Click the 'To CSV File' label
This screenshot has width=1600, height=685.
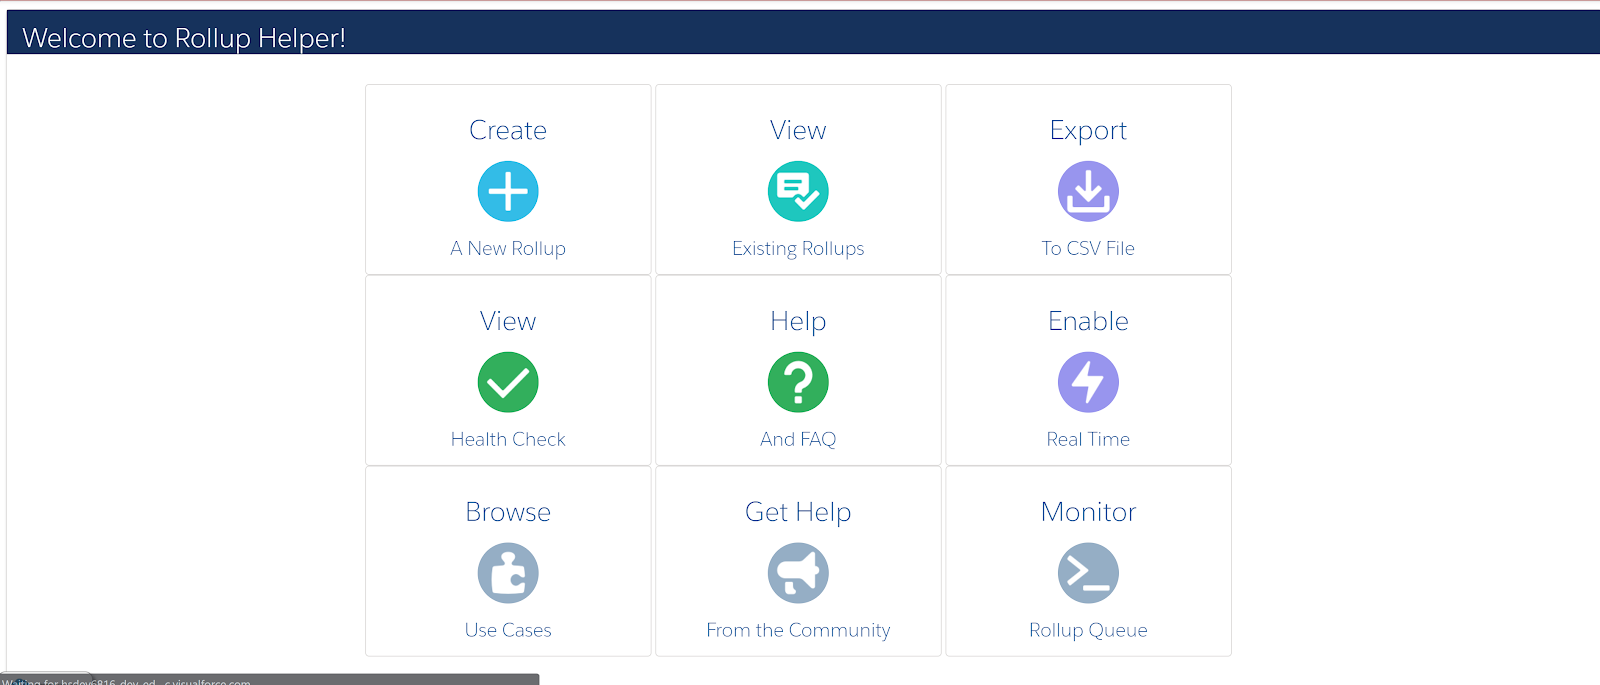(x=1088, y=248)
